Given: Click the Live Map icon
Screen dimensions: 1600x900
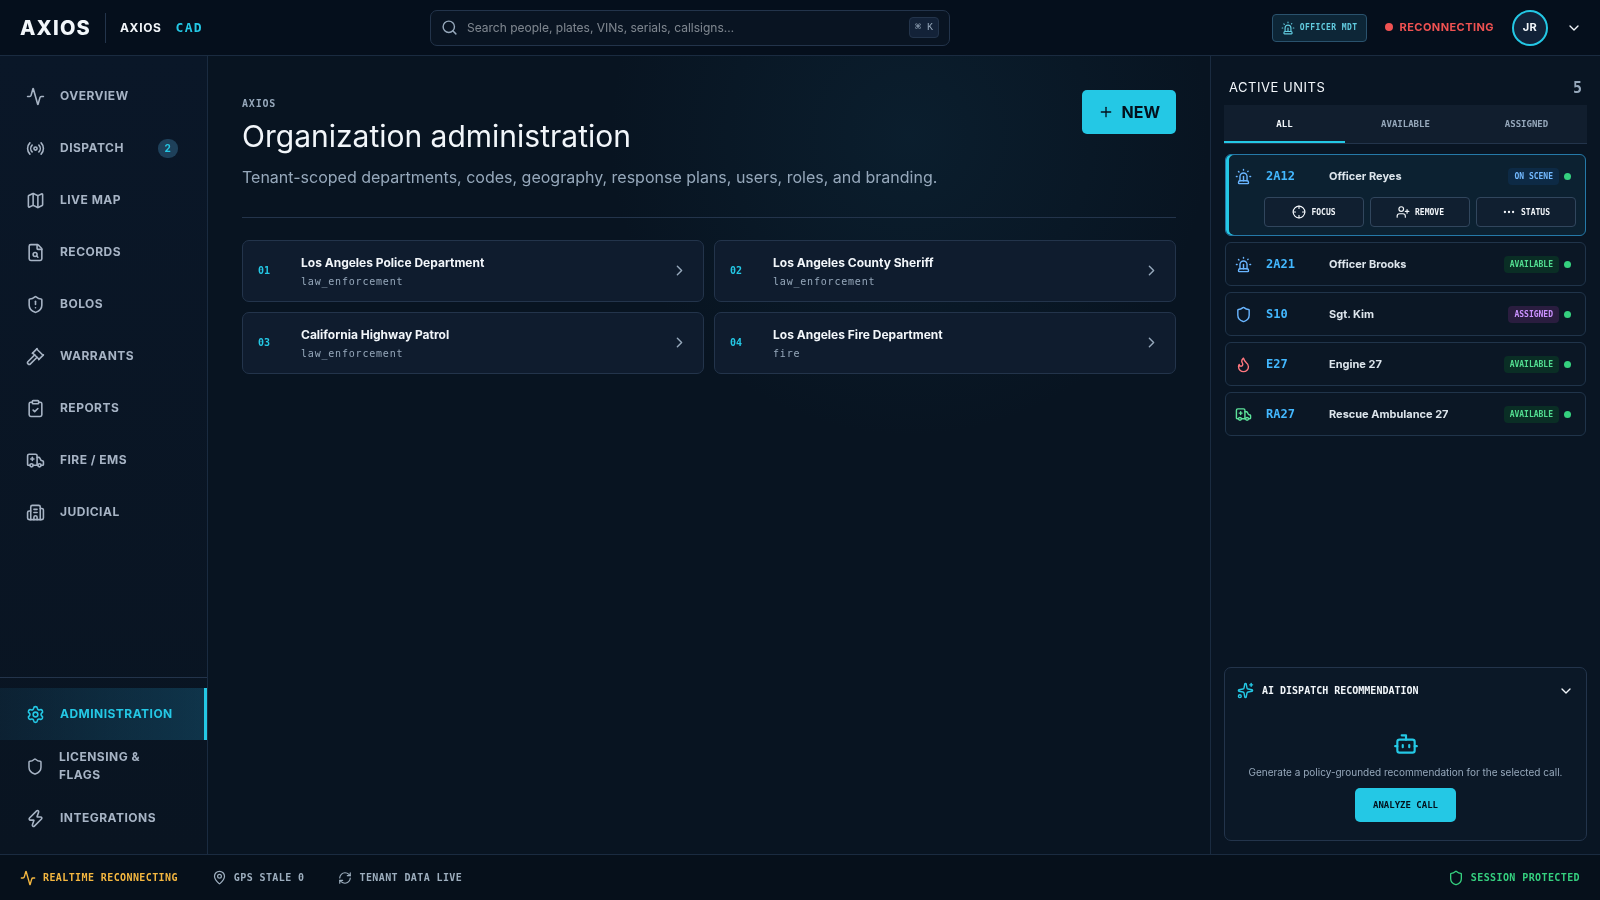Looking at the screenshot, I should pos(36,200).
